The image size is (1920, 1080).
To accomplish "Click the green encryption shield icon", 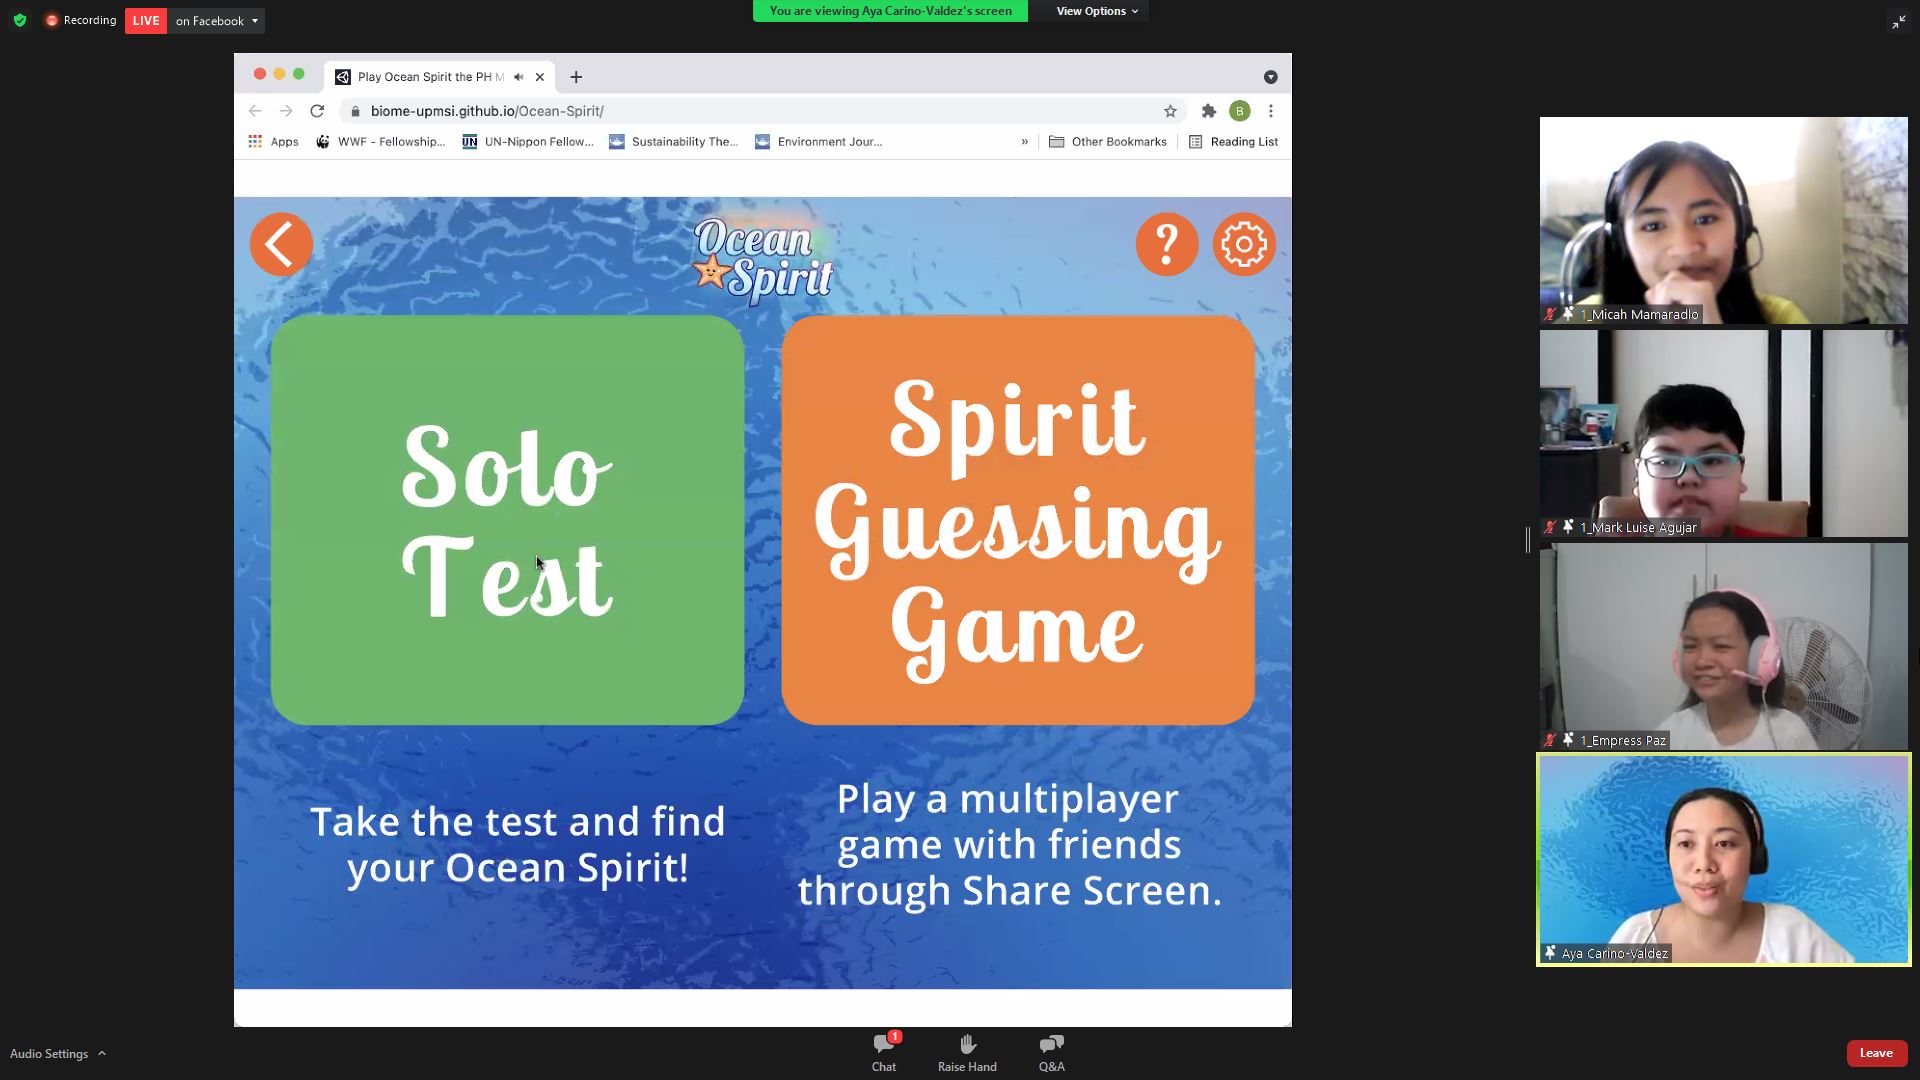I will click(20, 20).
